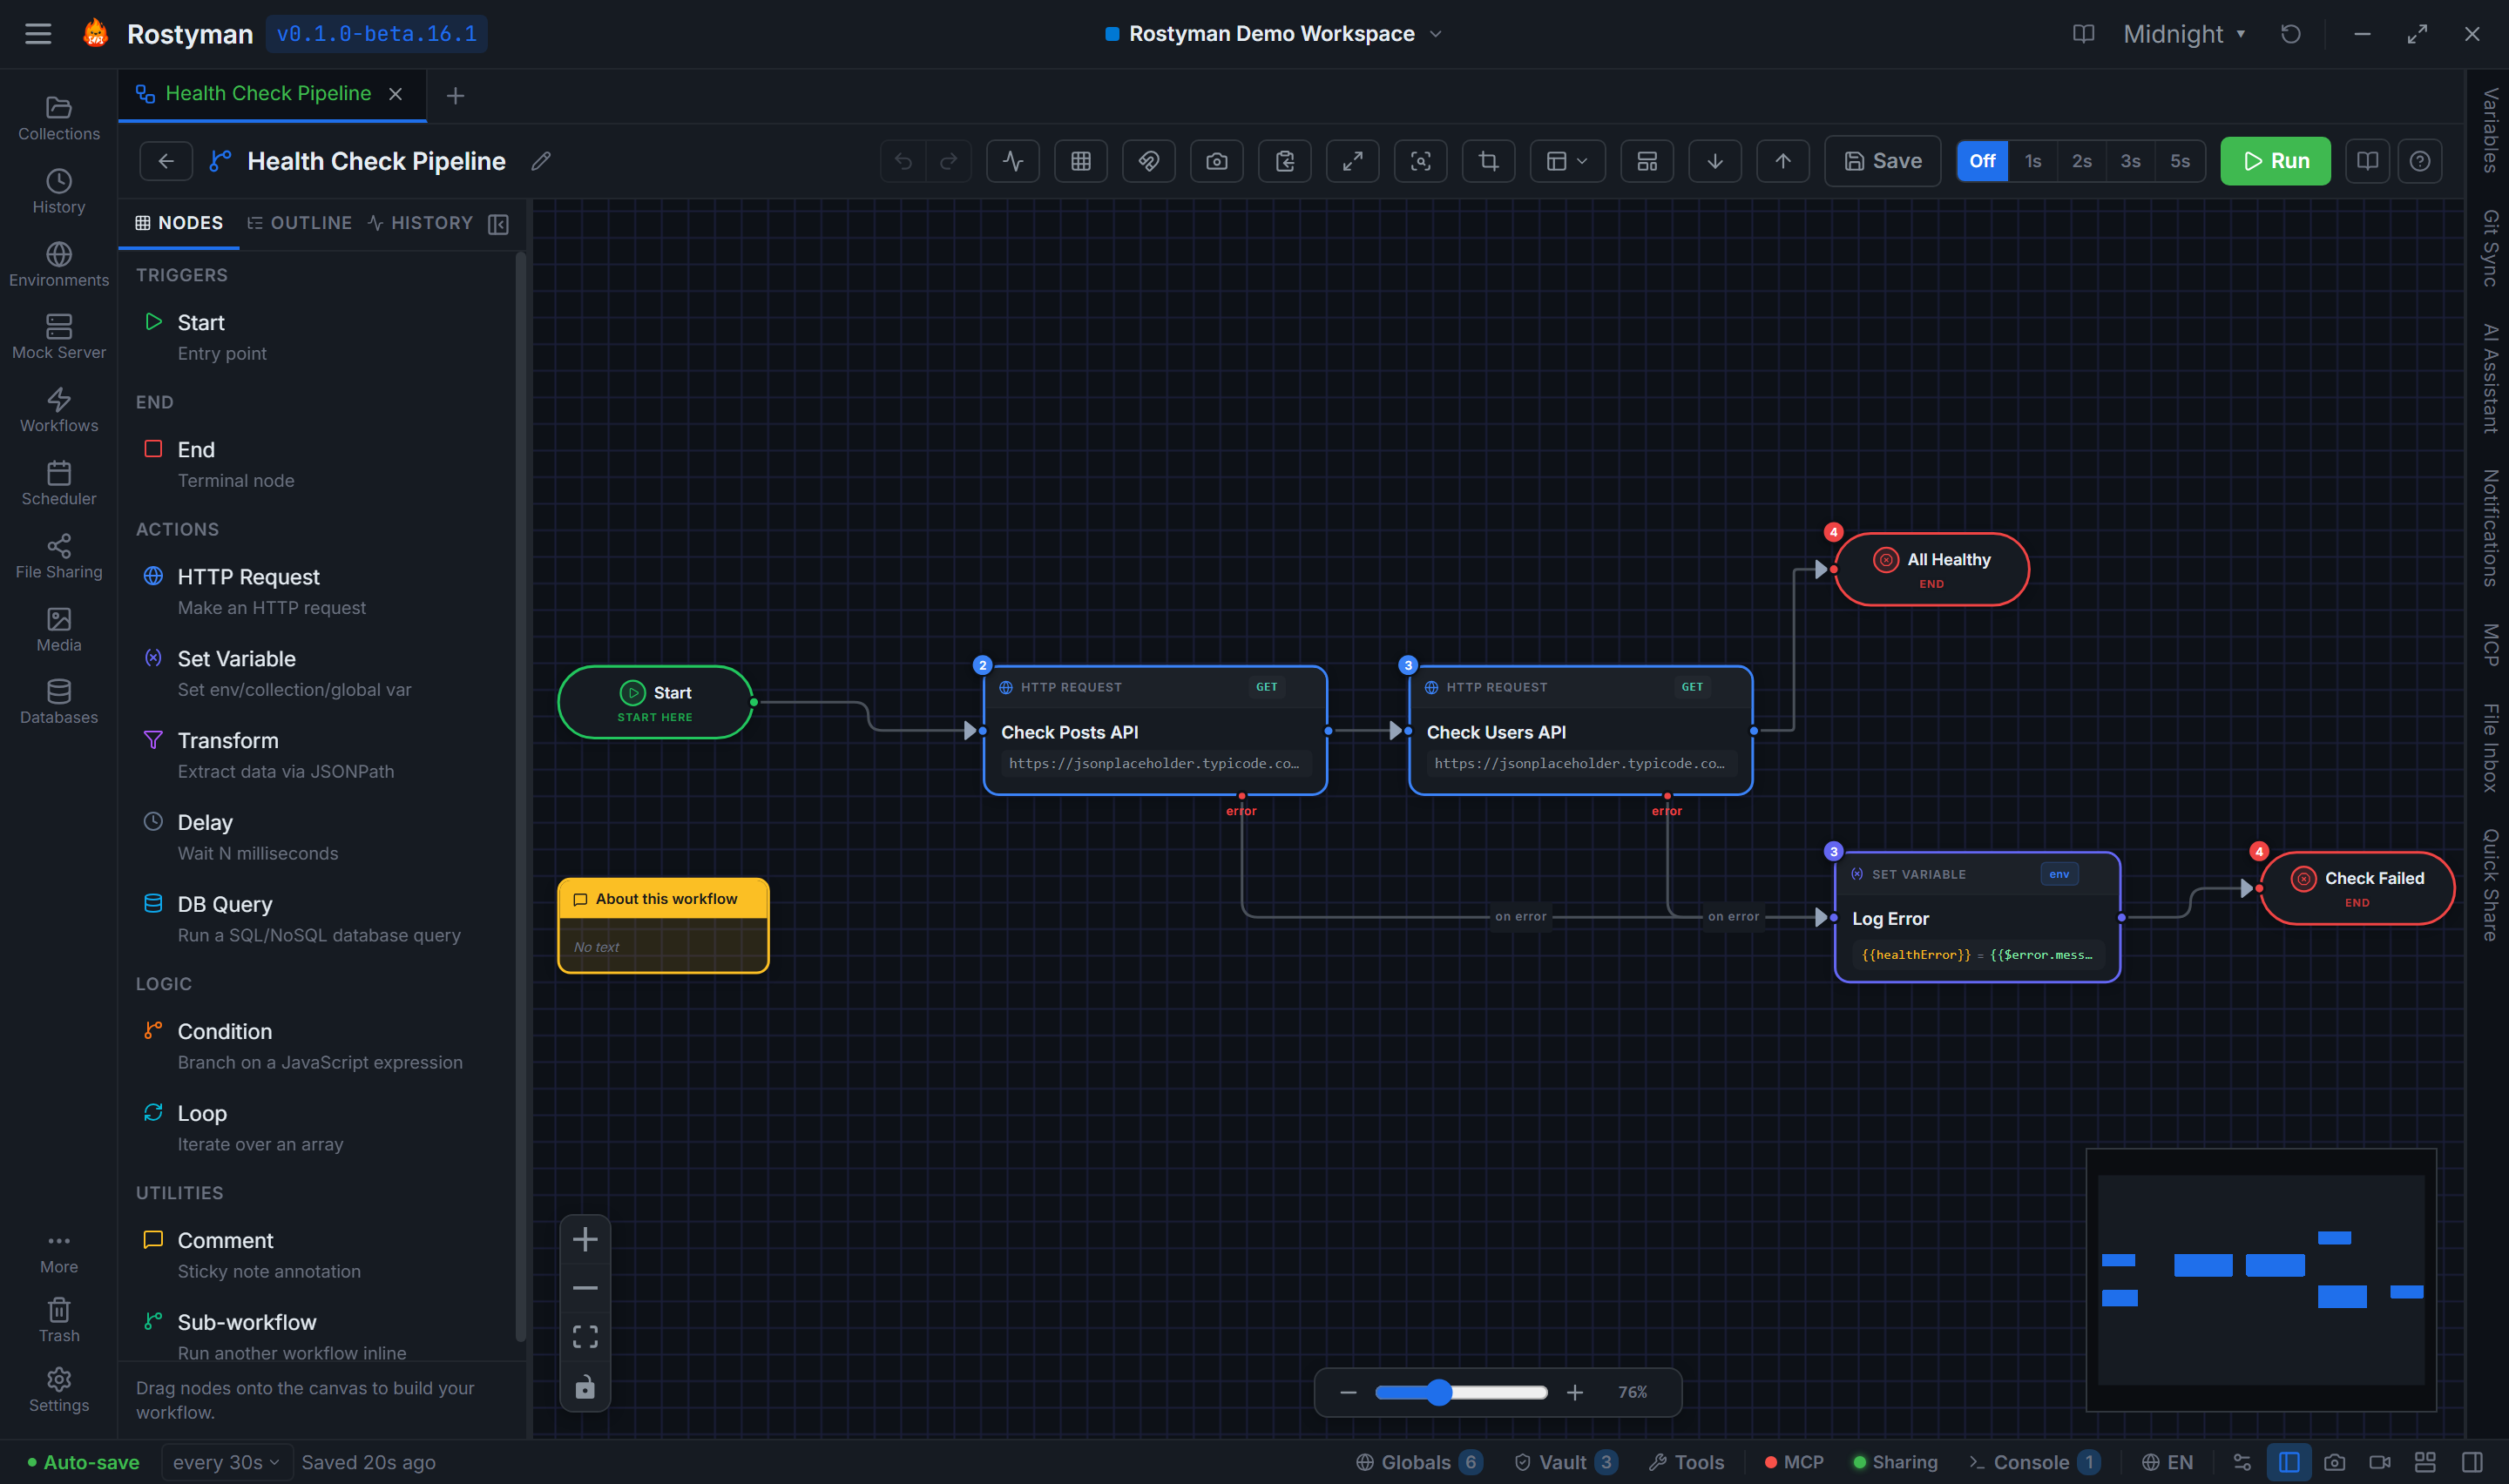
Task: Open the Rostyman Demo Workspace dropdown
Action: 1274,34
